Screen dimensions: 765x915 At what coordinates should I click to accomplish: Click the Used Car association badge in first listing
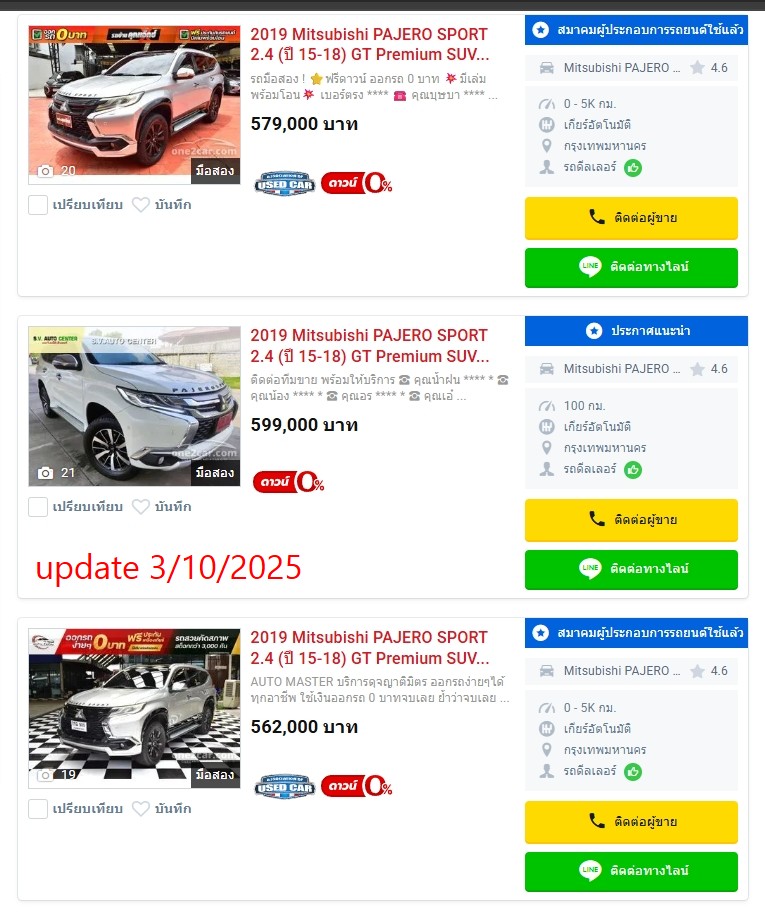(285, 184)
